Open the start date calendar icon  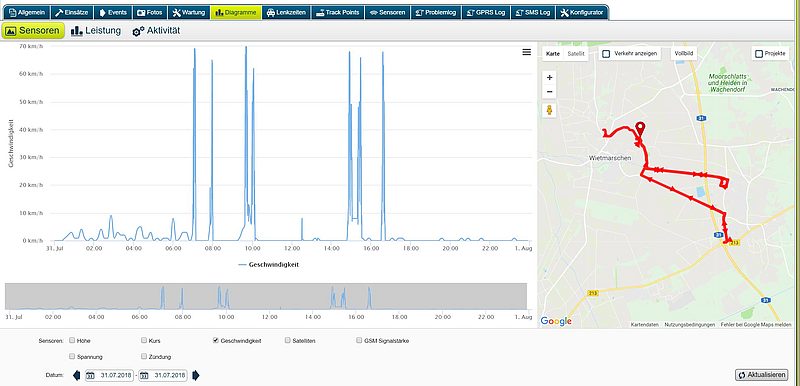pyautogui.click(x=90, y=376)
